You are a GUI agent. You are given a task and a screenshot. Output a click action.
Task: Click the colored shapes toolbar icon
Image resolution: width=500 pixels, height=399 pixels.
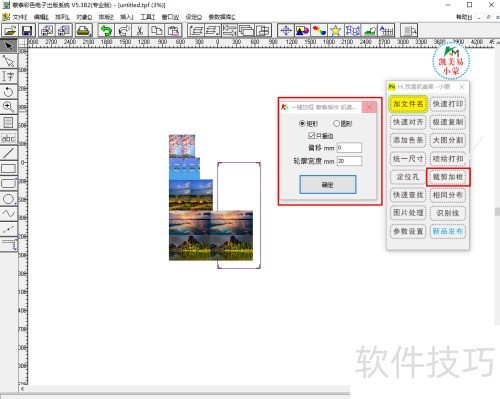point(302,31)
